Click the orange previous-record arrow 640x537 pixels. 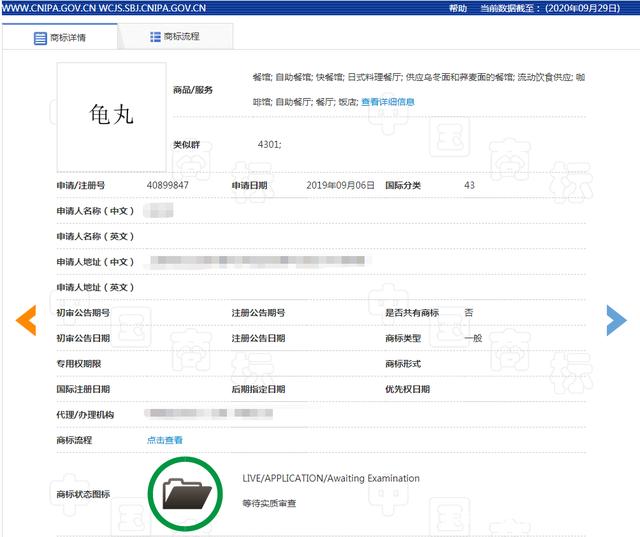tap(26, 319)
